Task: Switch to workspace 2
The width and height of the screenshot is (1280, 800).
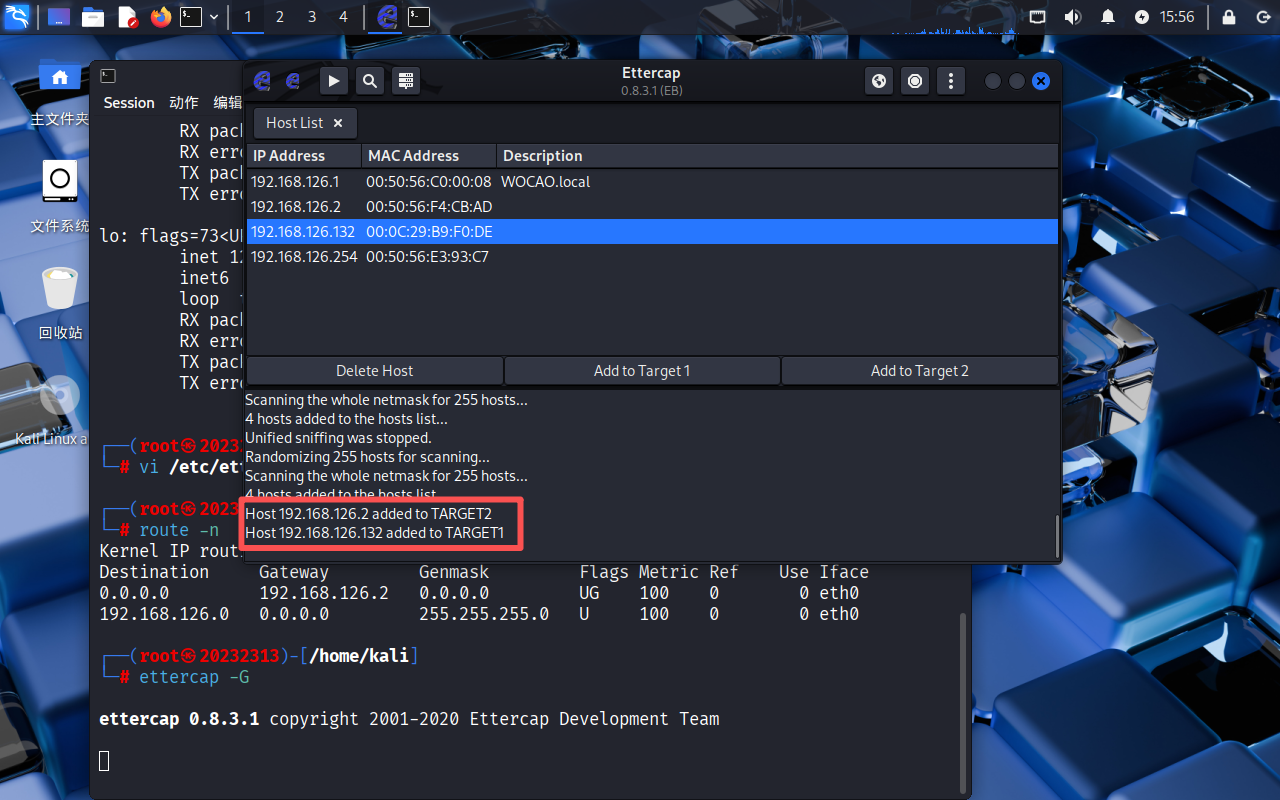Action: click(x=280, y=17)
